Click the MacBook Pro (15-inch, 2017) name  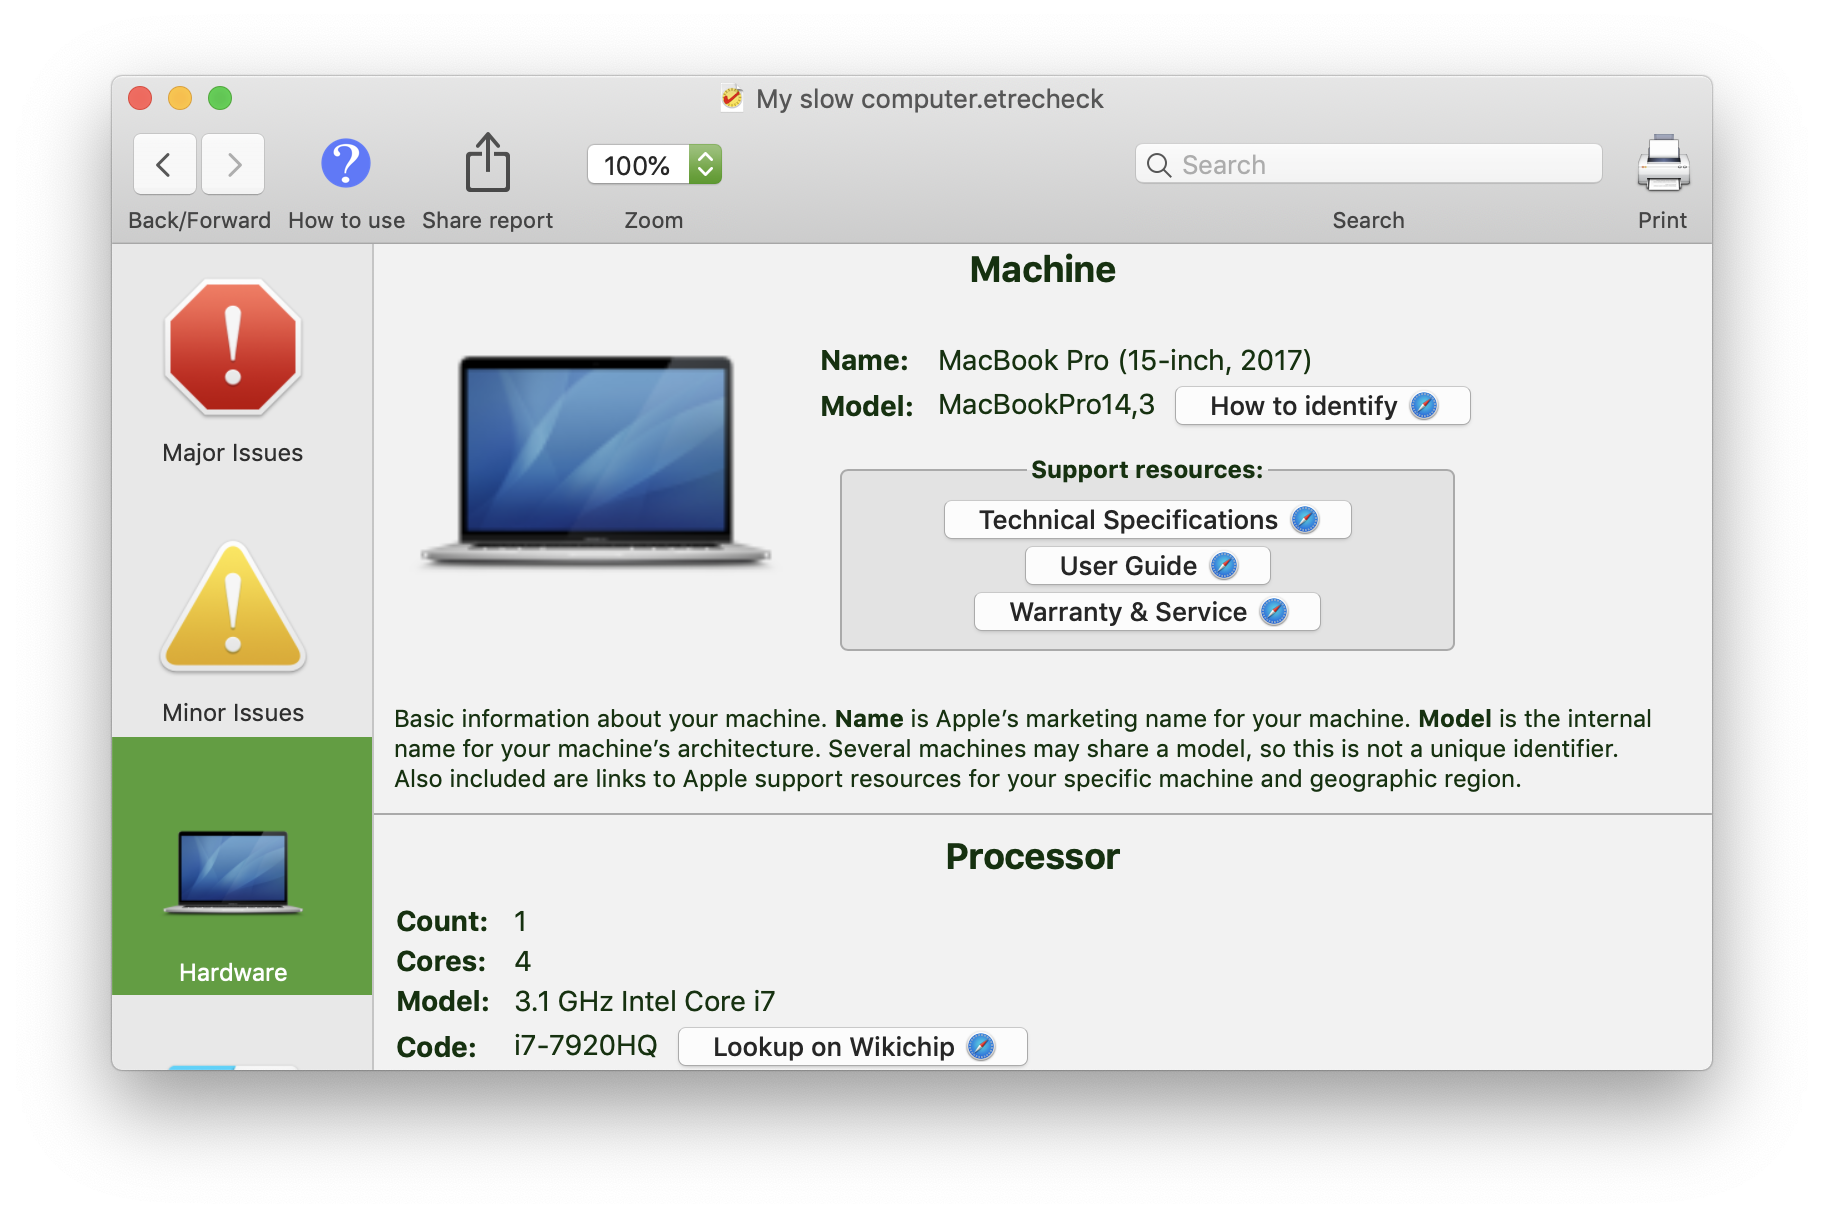click(1125, 360)
